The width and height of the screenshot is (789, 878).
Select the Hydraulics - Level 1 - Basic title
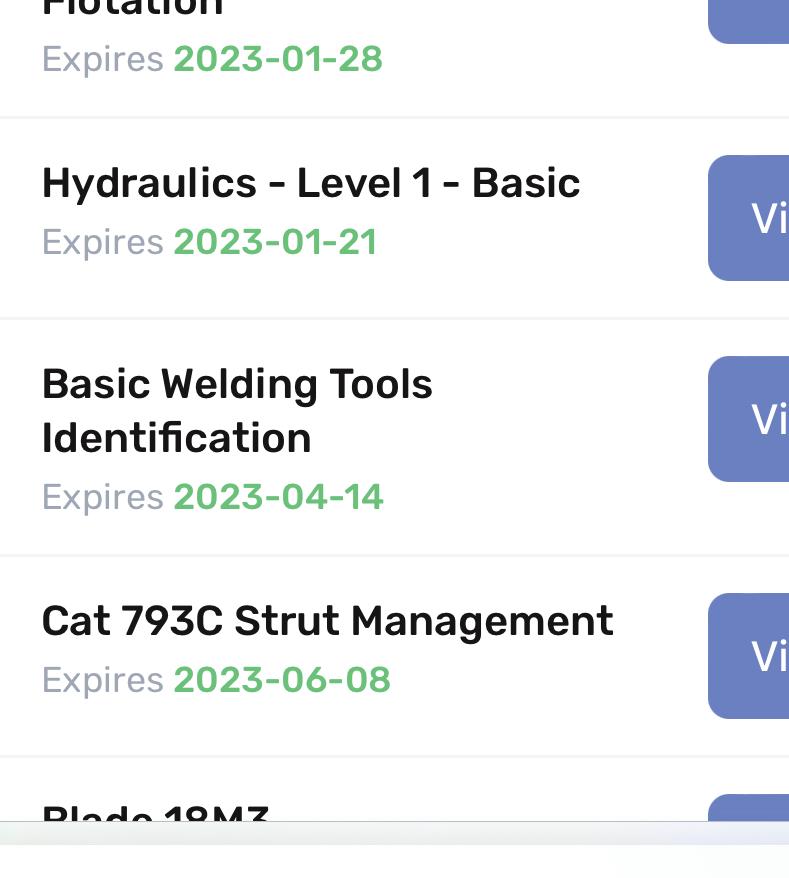point(311,184)
